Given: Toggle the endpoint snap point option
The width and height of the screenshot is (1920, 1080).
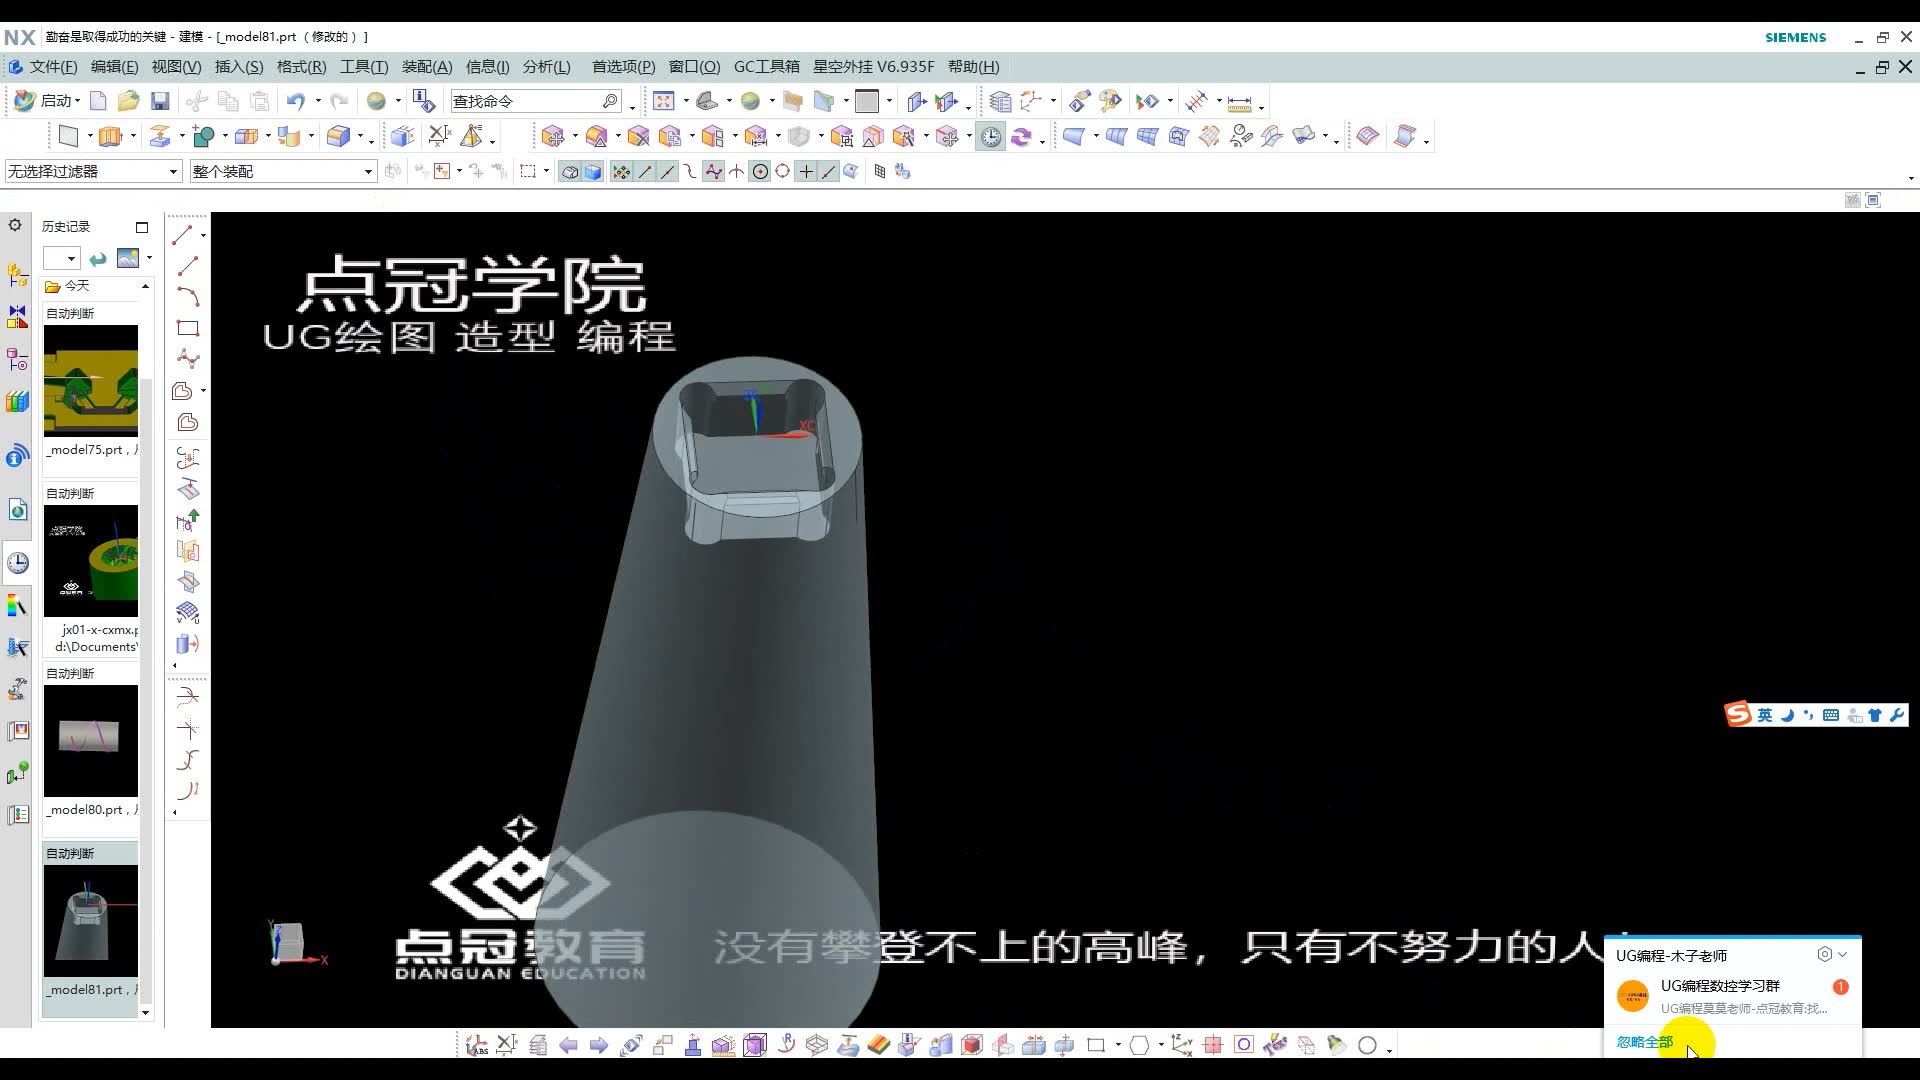Looking at the screenshot, I should point(645,171).
